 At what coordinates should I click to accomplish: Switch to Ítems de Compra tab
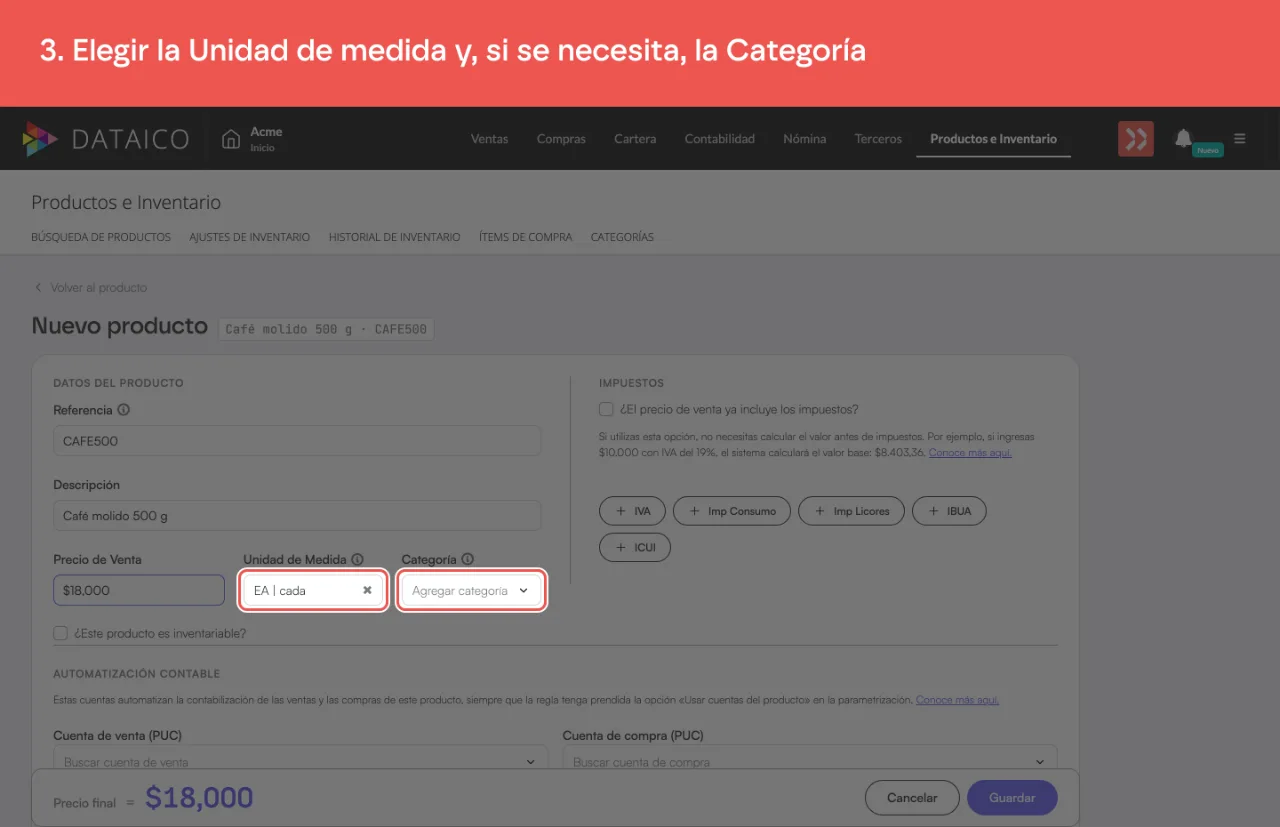click(526, 238)
